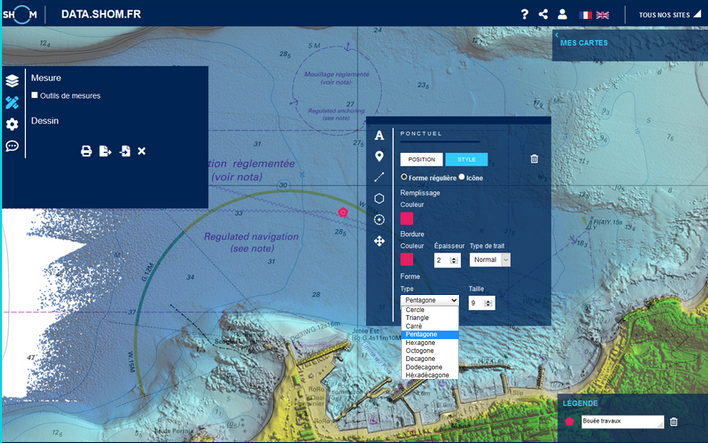Click the LÉGENDE panel header
The width and height of the screenshot is (708, 443).
click(x=580, y=403)
